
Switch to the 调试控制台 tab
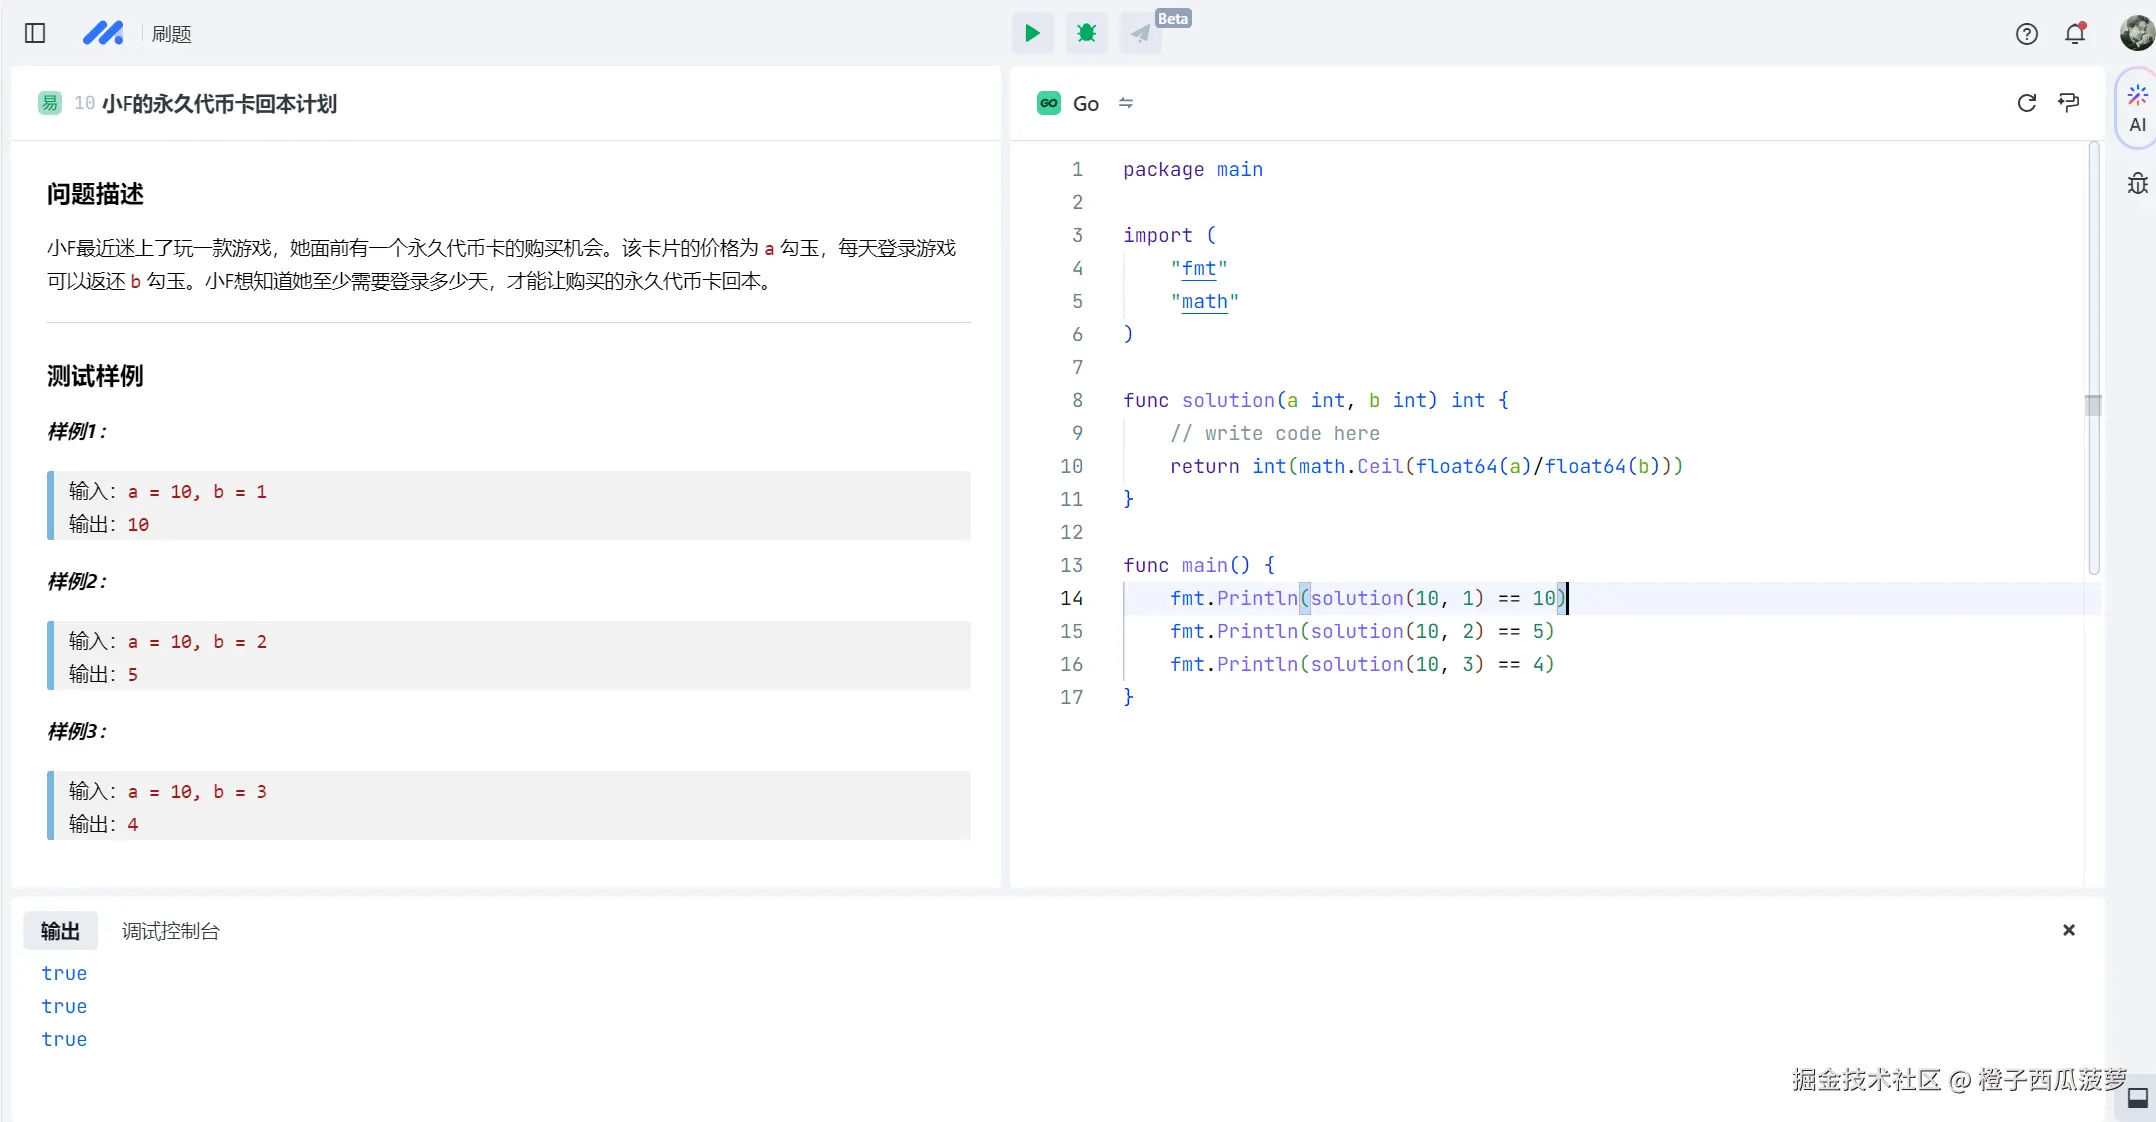point(171,931)
